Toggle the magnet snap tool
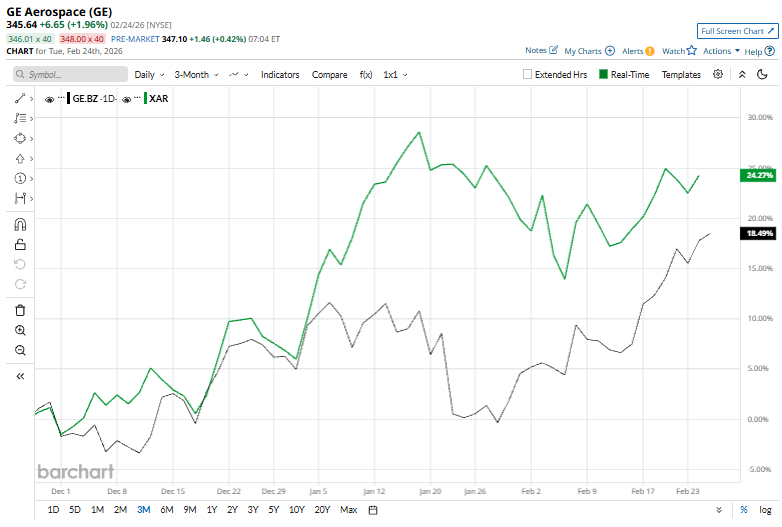Viewport: 782px width, 527px height. (x=20, y=224)
